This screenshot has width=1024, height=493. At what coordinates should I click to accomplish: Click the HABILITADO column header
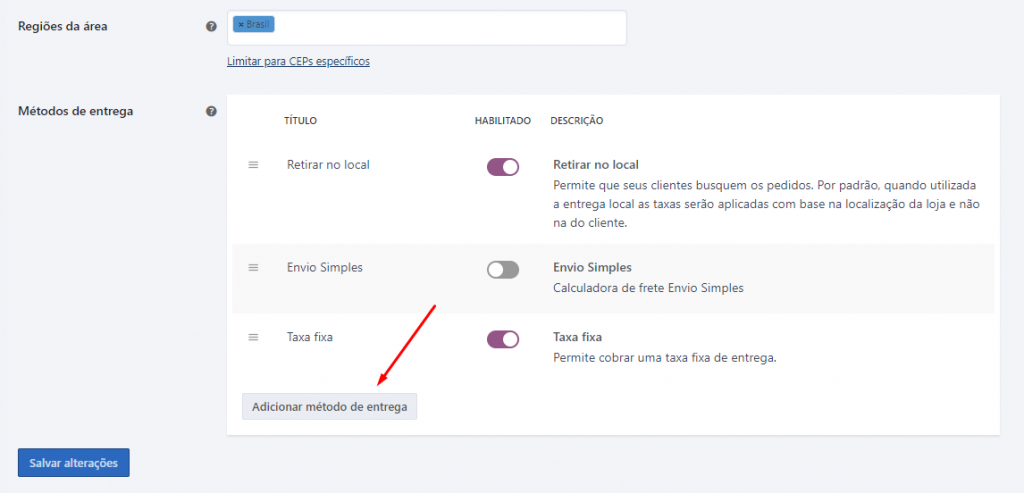[503, 121]
